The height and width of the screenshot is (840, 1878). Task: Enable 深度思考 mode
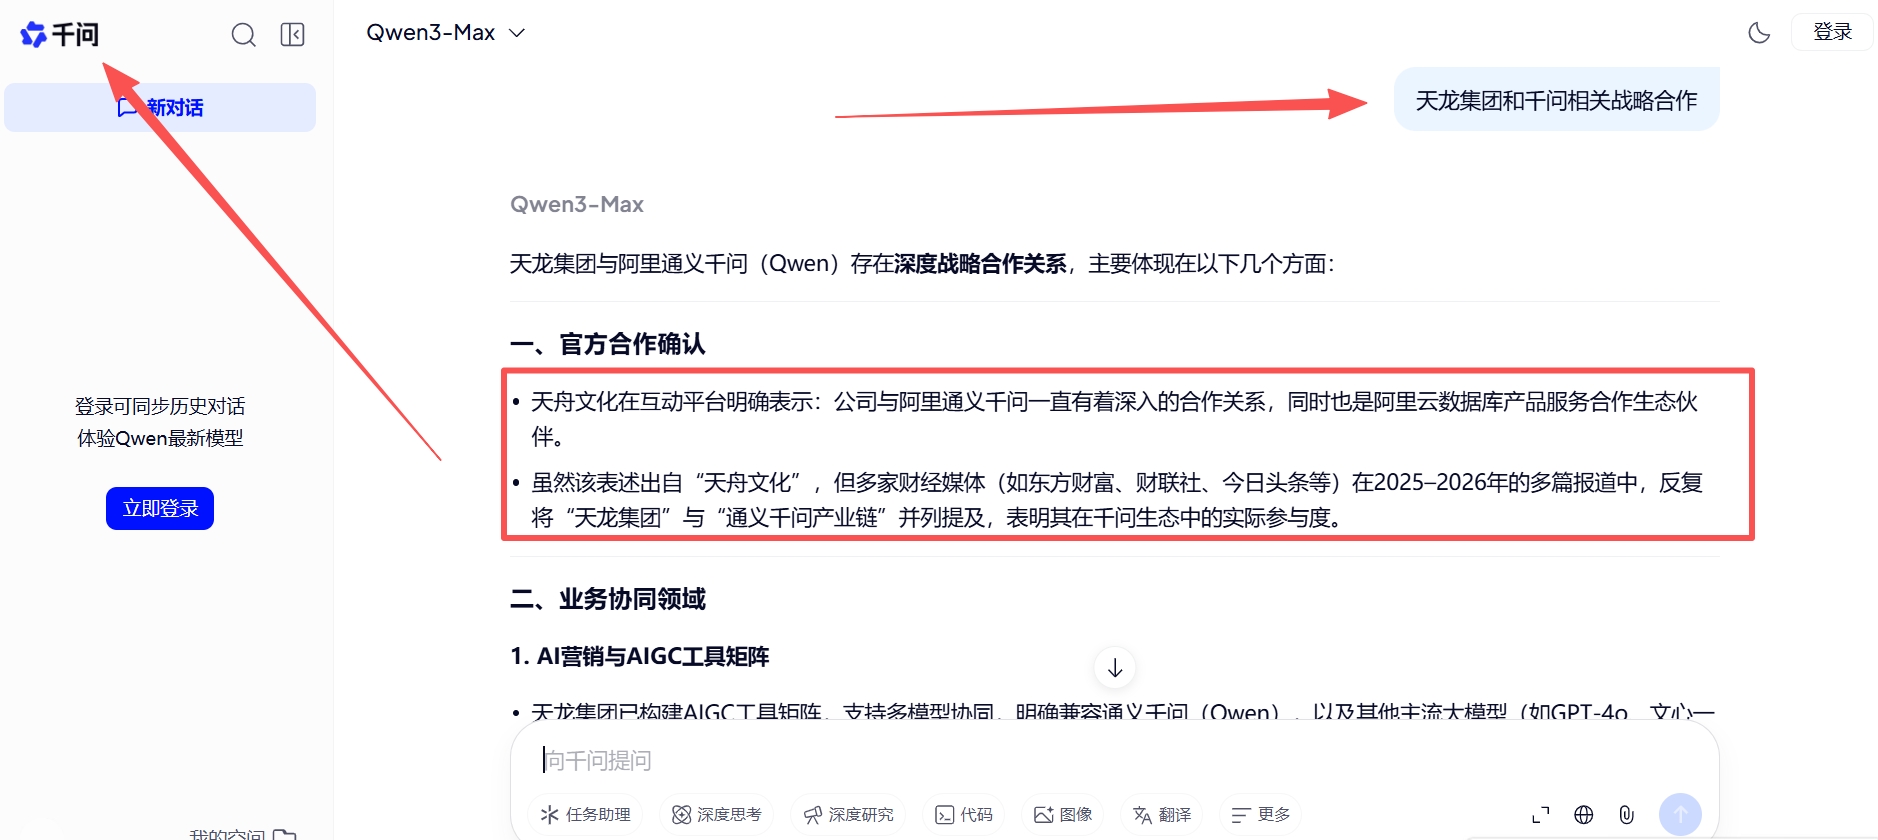pyautogui.click(x=716, y=815)
